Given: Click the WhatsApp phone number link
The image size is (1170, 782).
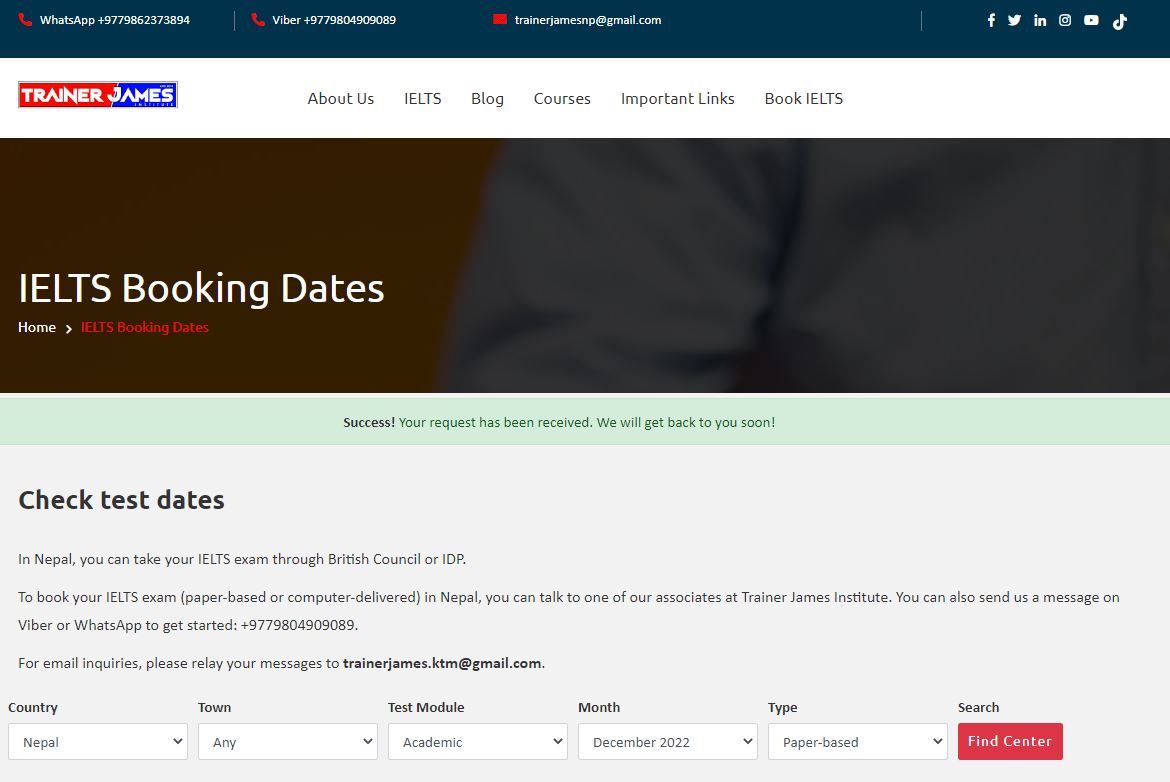Looking at the screenshot, I should click(114, 20).
